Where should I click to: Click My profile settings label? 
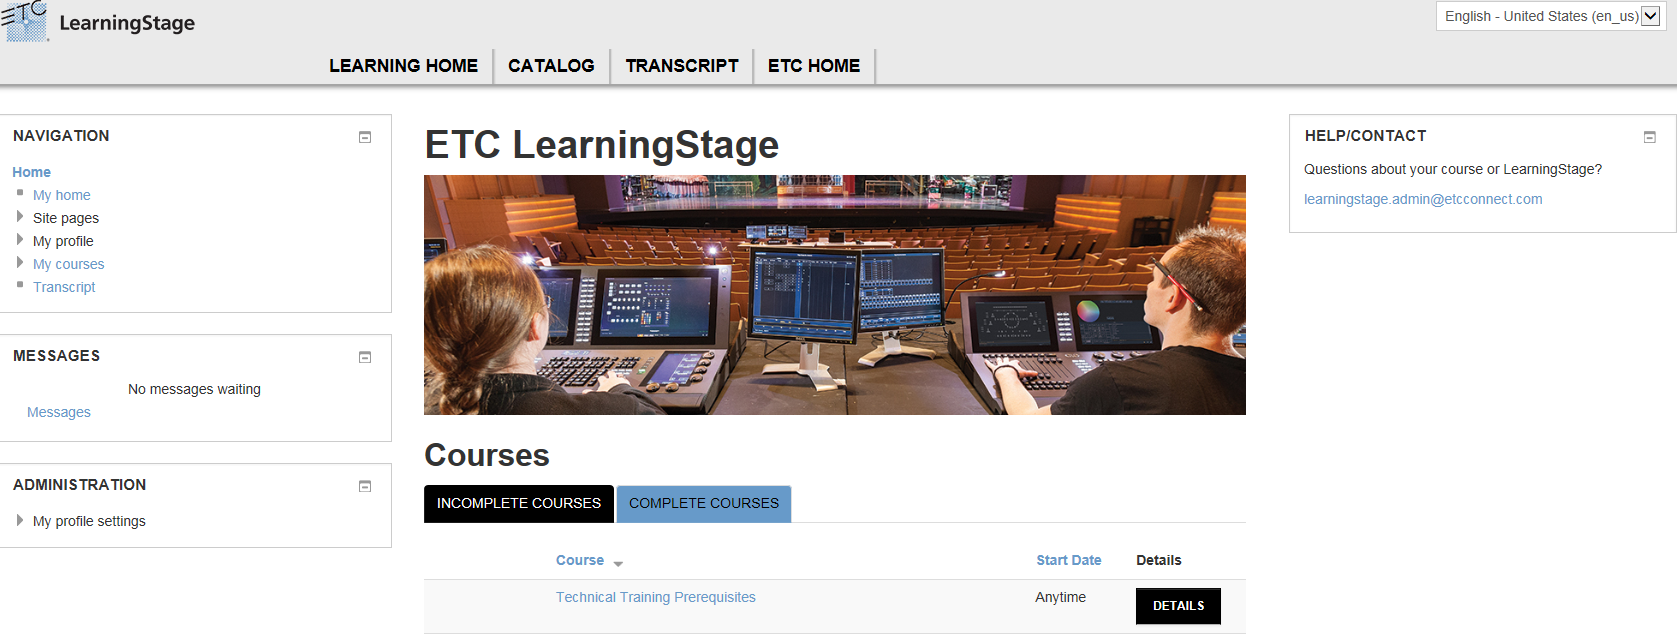[x=89, y=521]
